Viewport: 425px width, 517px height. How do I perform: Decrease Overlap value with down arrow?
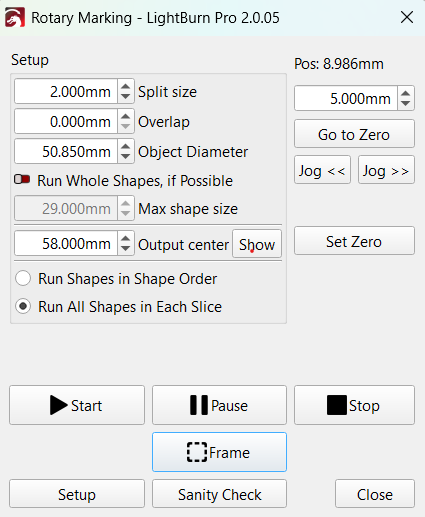coord(126,126)
